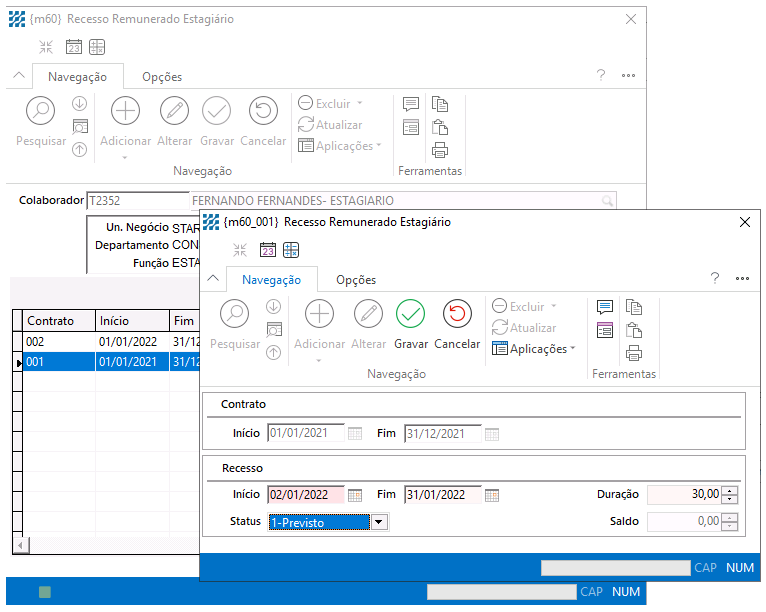
Task: Decrease Duração value with down arrow
Action: point(730,499)
